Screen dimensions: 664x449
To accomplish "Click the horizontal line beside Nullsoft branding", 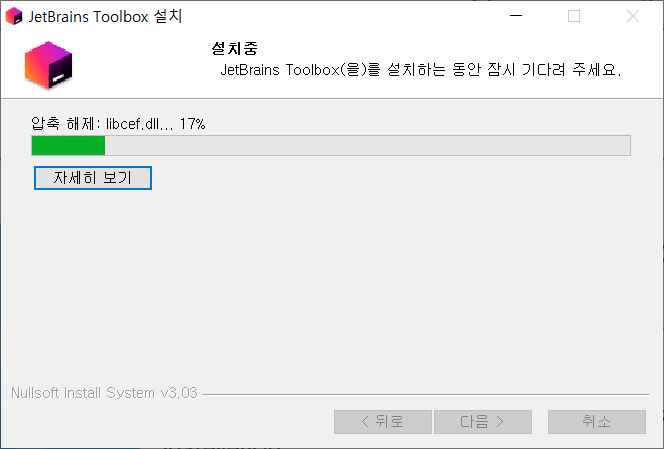I will coord(426,394).
